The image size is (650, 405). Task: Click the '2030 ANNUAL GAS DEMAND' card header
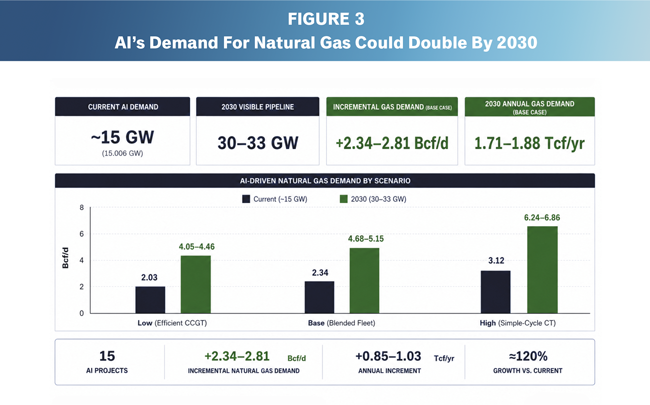pos(530,107)
